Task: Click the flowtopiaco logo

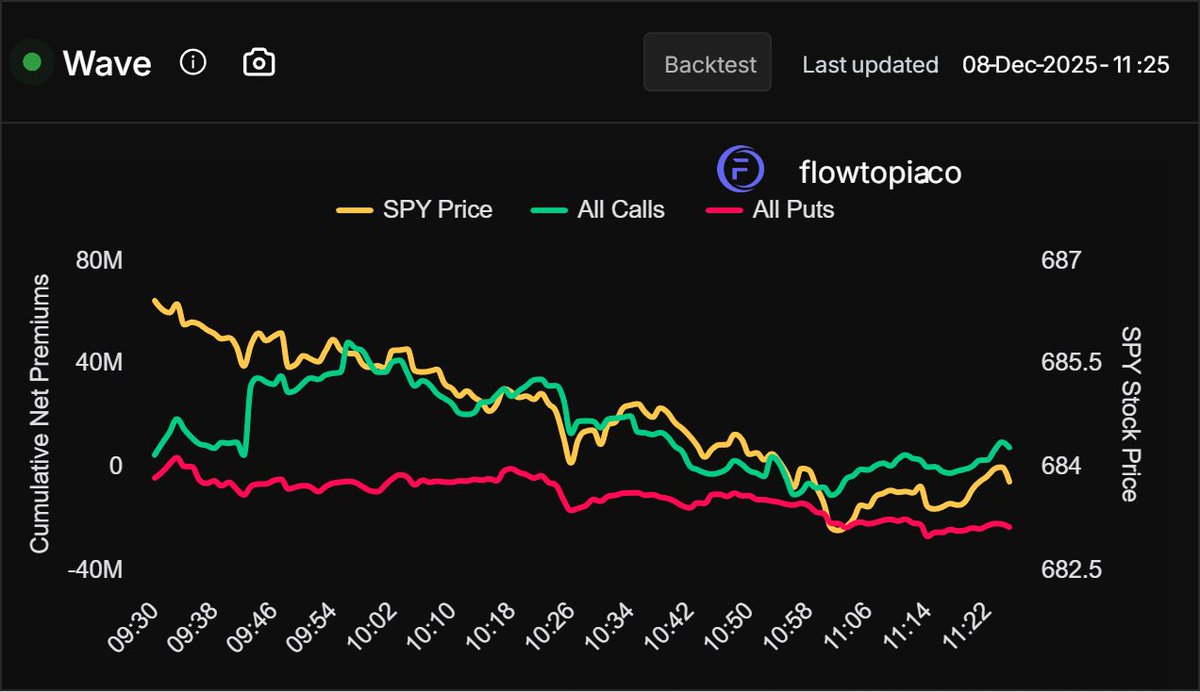Action: tap(739, 168)
